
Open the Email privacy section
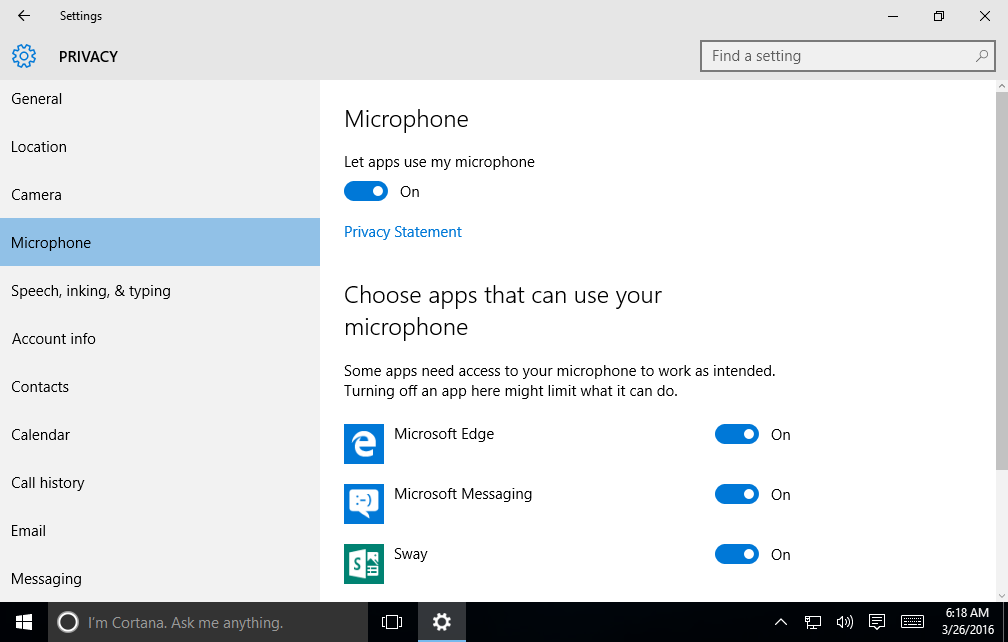click(x=159, y=531)
